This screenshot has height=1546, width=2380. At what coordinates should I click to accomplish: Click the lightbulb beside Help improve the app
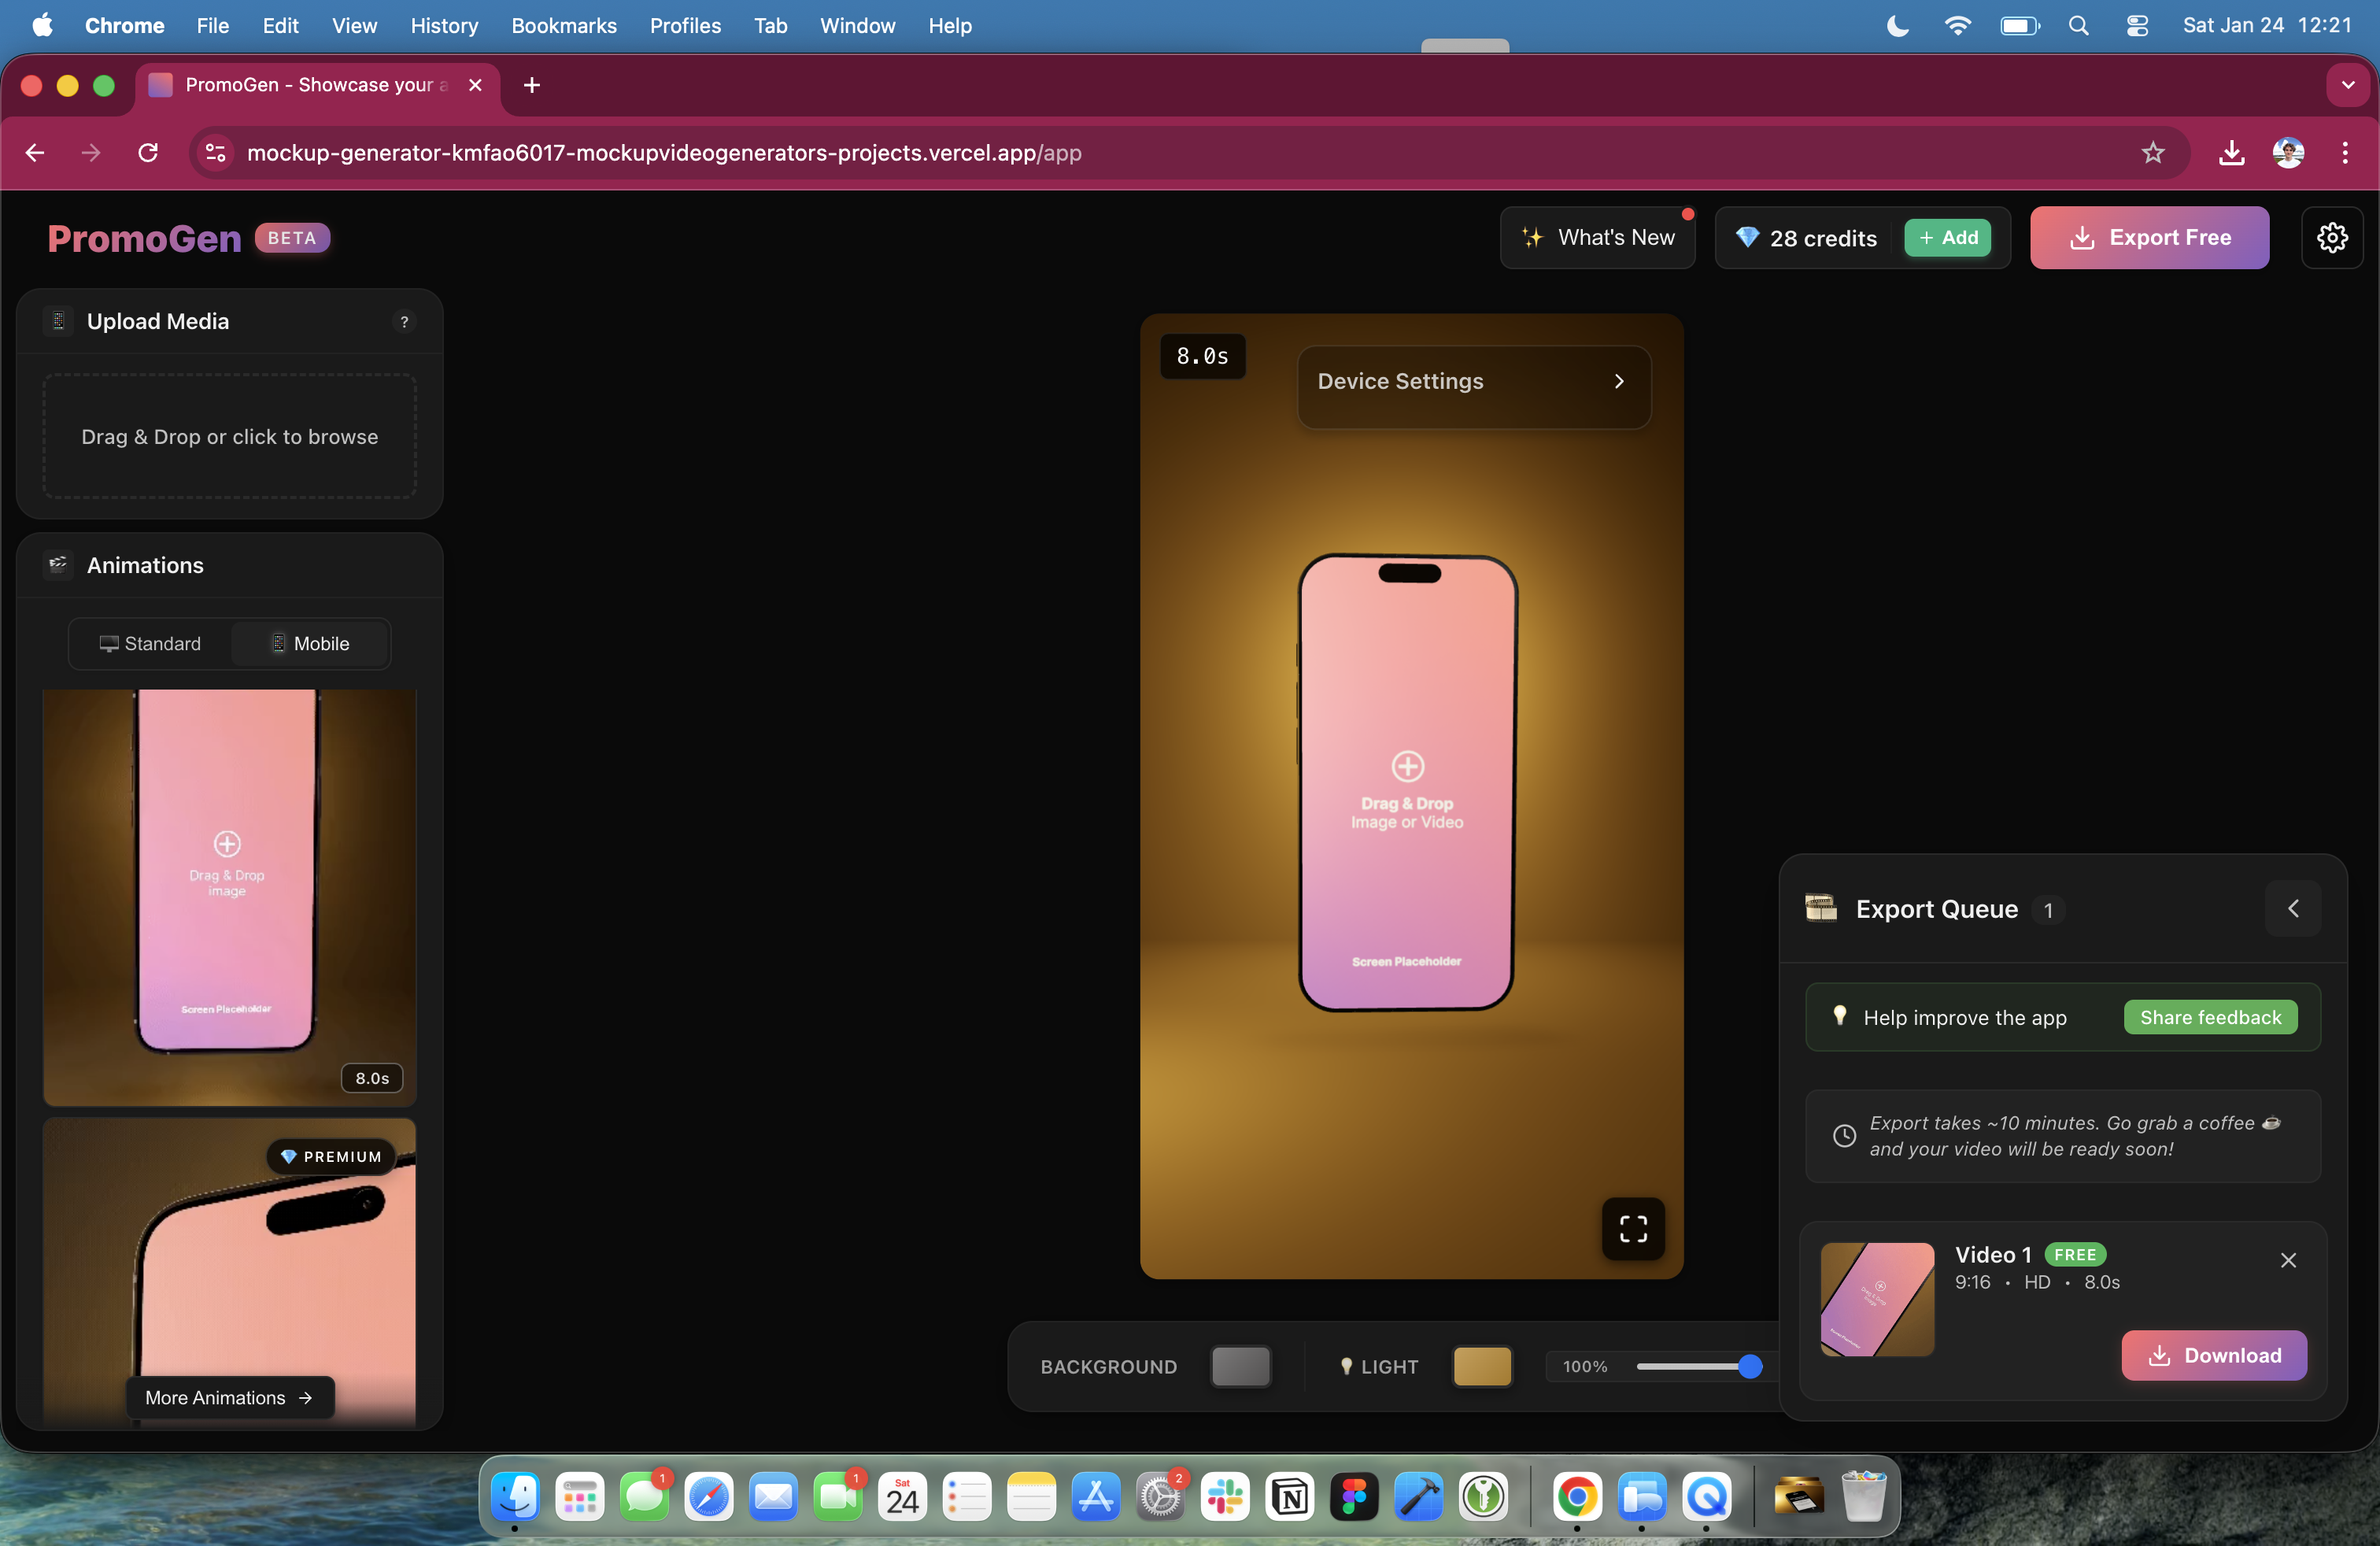[x=1842, y=1016]
